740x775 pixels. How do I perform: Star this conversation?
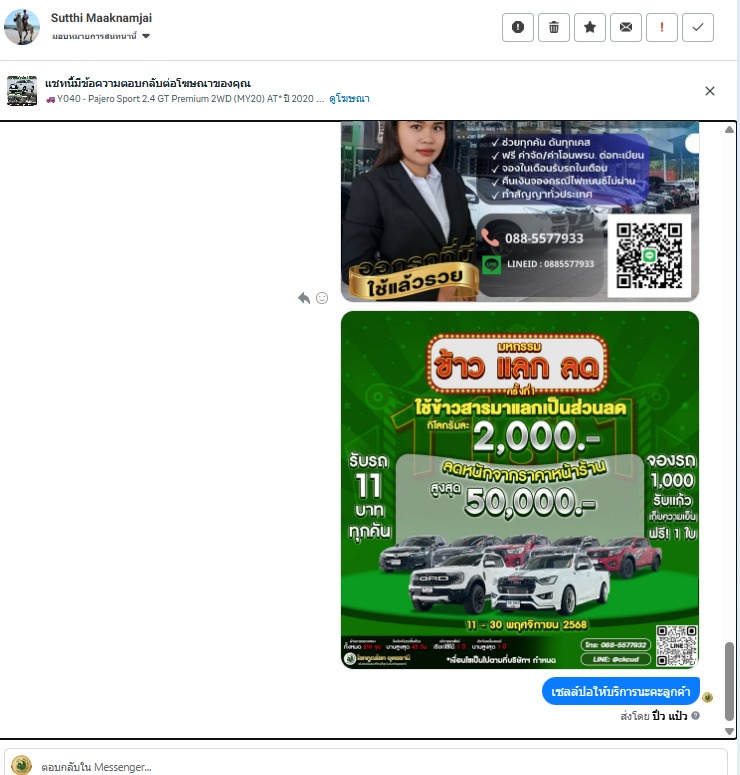(590, 27)
